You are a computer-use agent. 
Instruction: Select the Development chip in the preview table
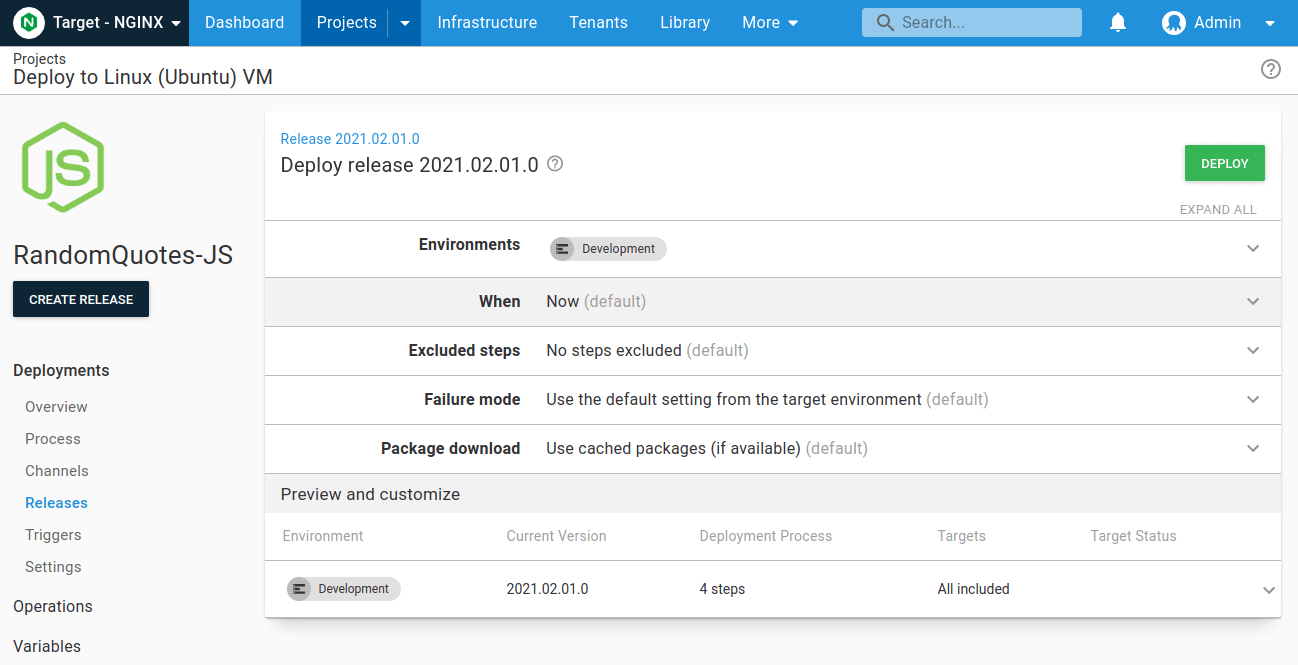click(x=343, y=589)
